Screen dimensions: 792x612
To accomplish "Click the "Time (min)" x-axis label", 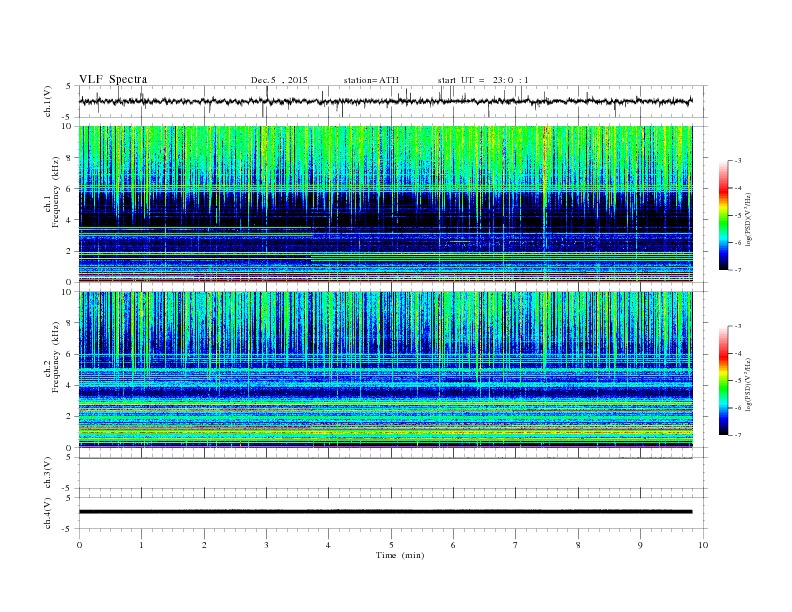I will (x=400, y=555).
